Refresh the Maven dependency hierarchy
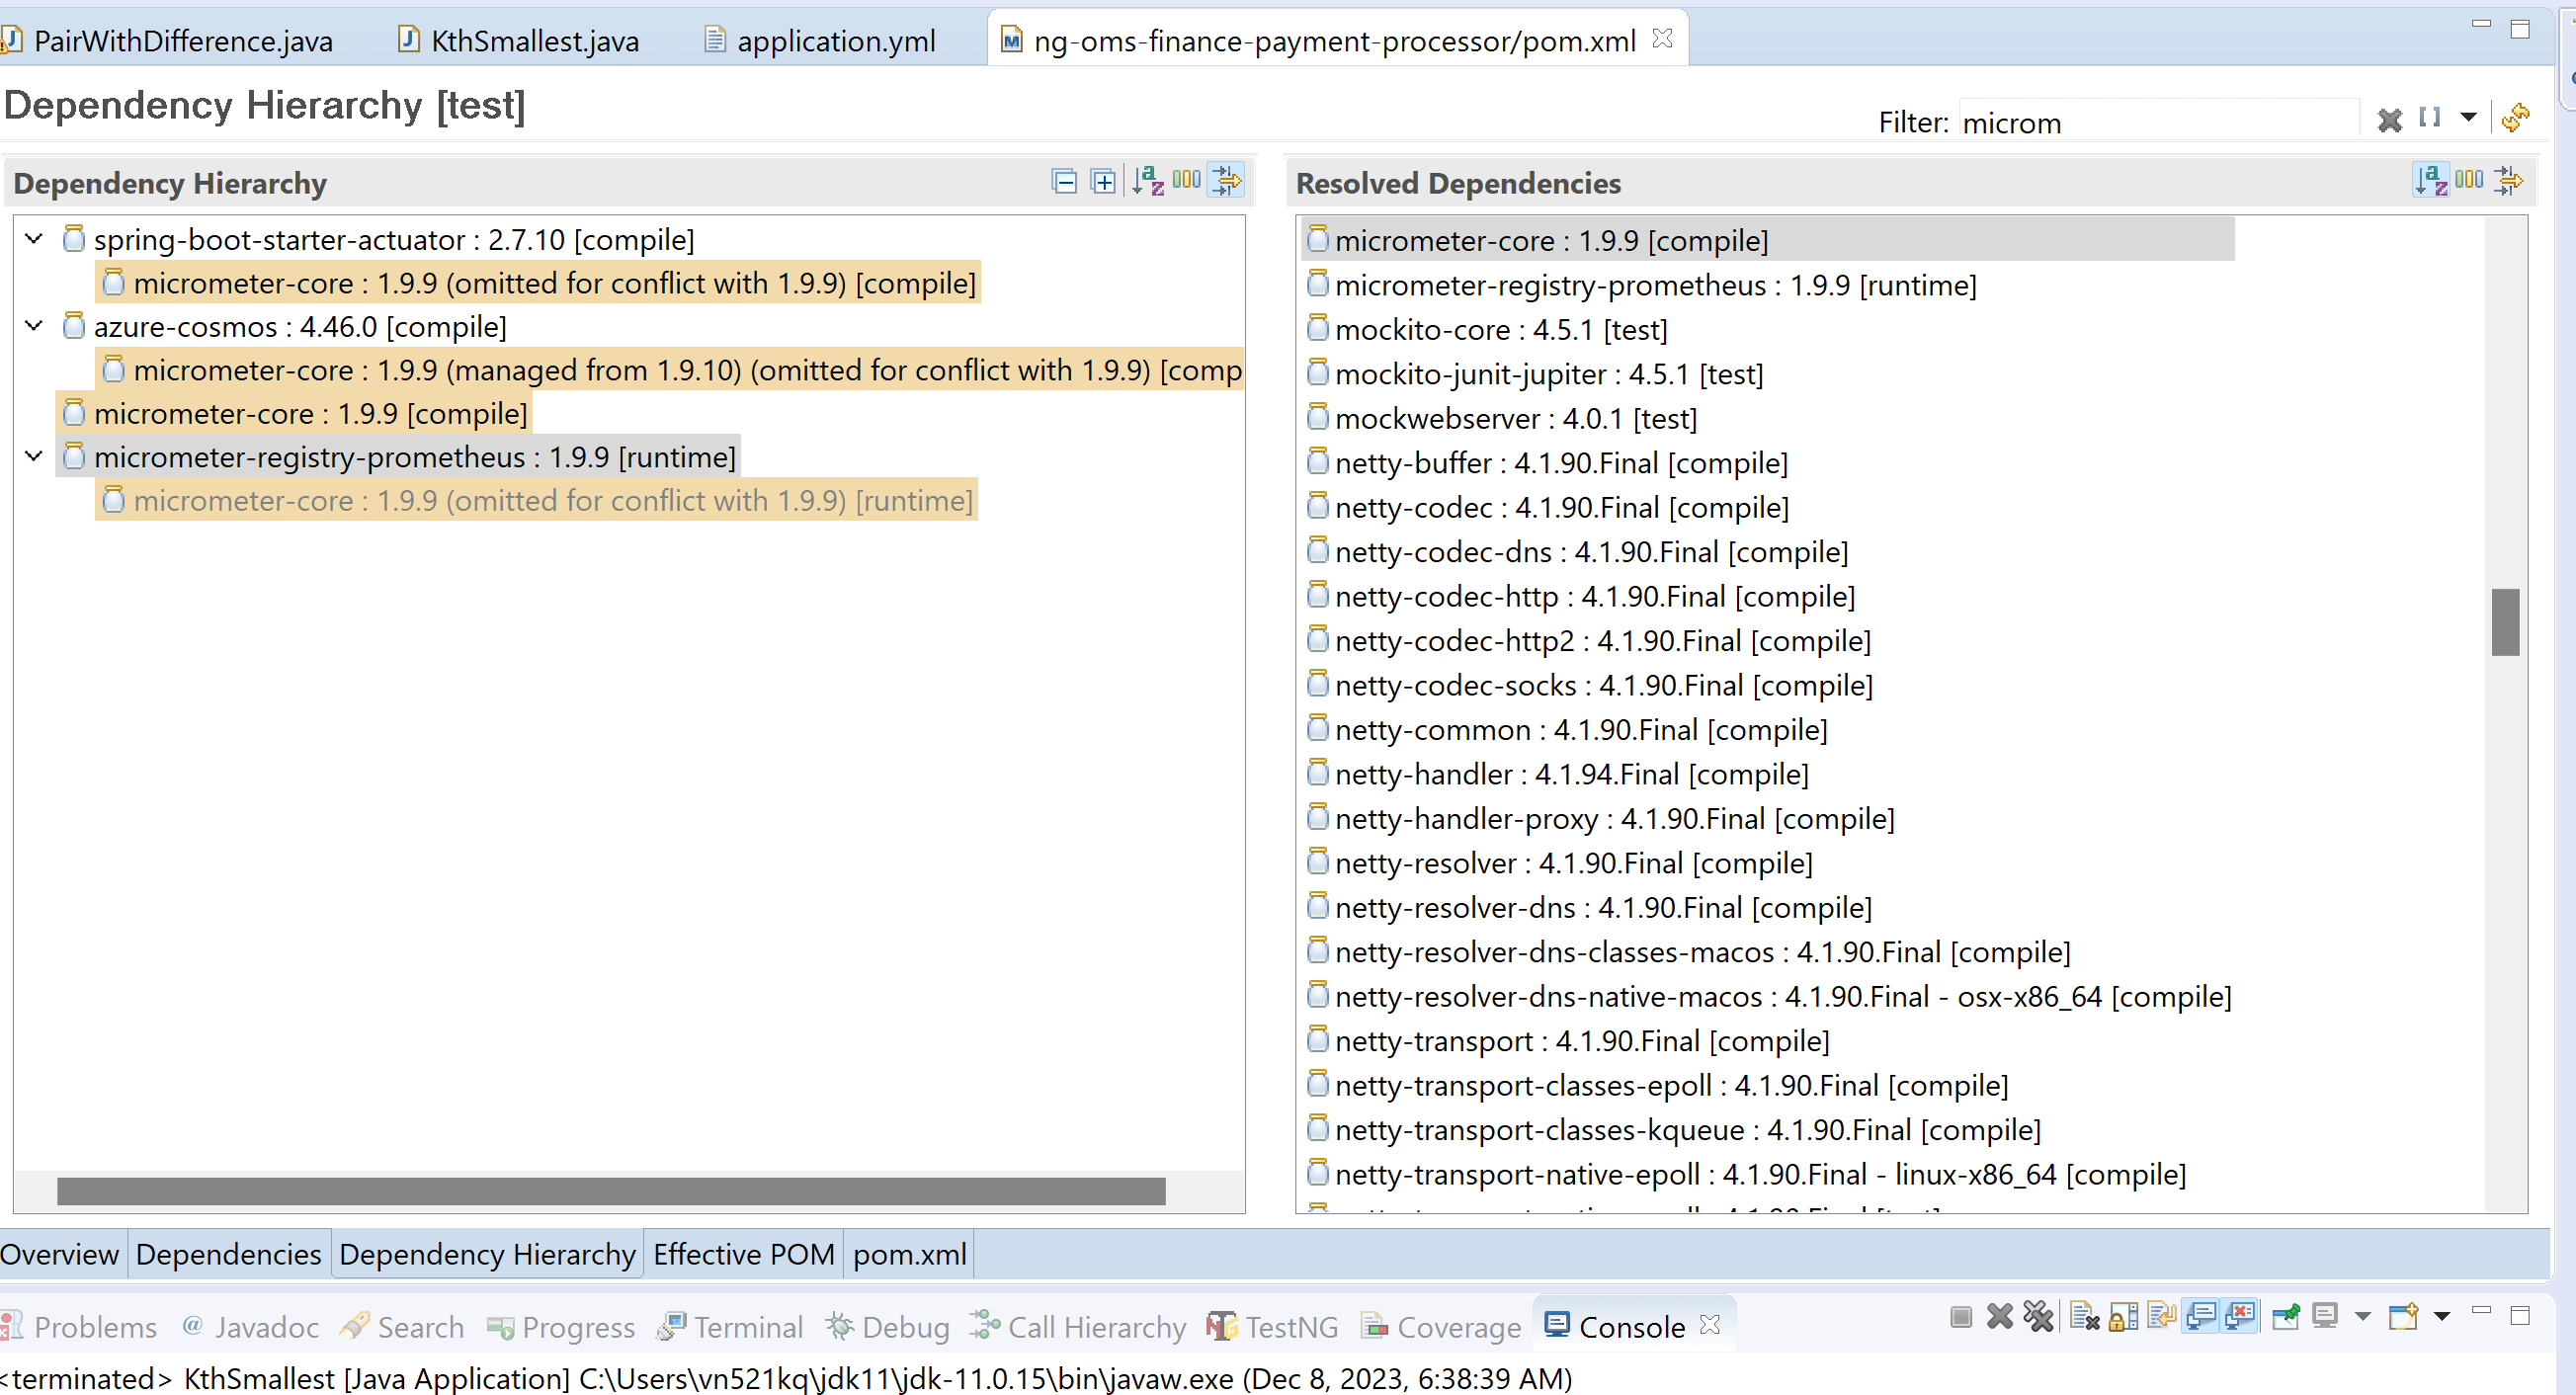Screen dimensions: 2576x1395 click(2518, 118)
